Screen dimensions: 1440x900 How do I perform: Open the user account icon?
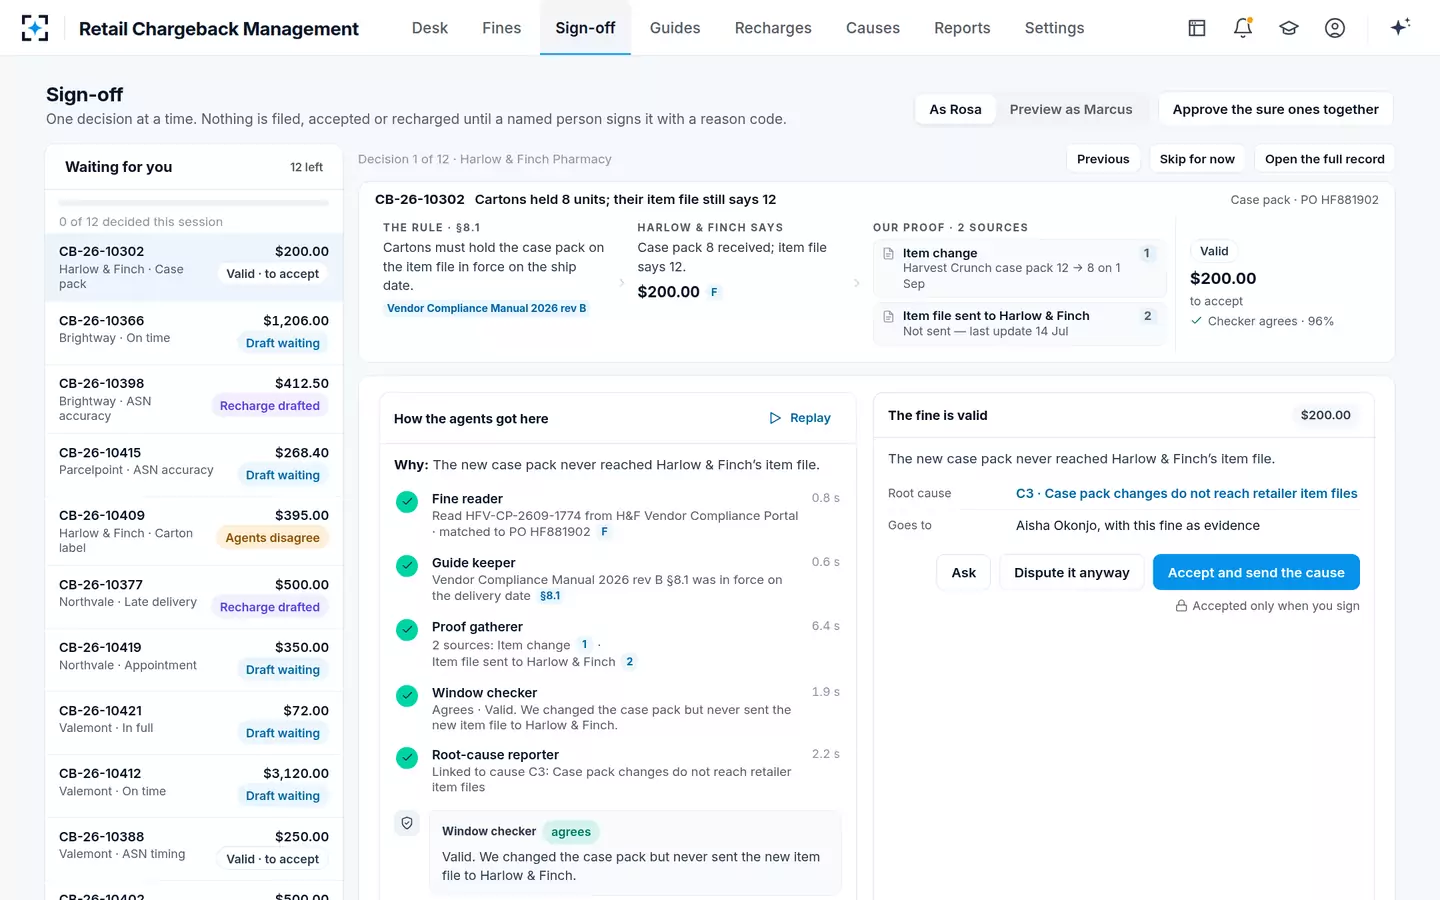[x=1335, y=28]
